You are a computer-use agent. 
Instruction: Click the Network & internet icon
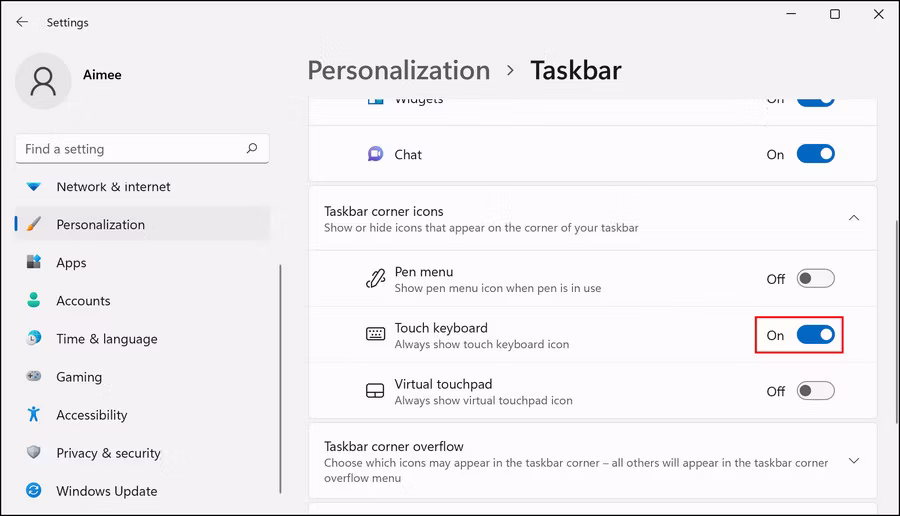(33, 187)
